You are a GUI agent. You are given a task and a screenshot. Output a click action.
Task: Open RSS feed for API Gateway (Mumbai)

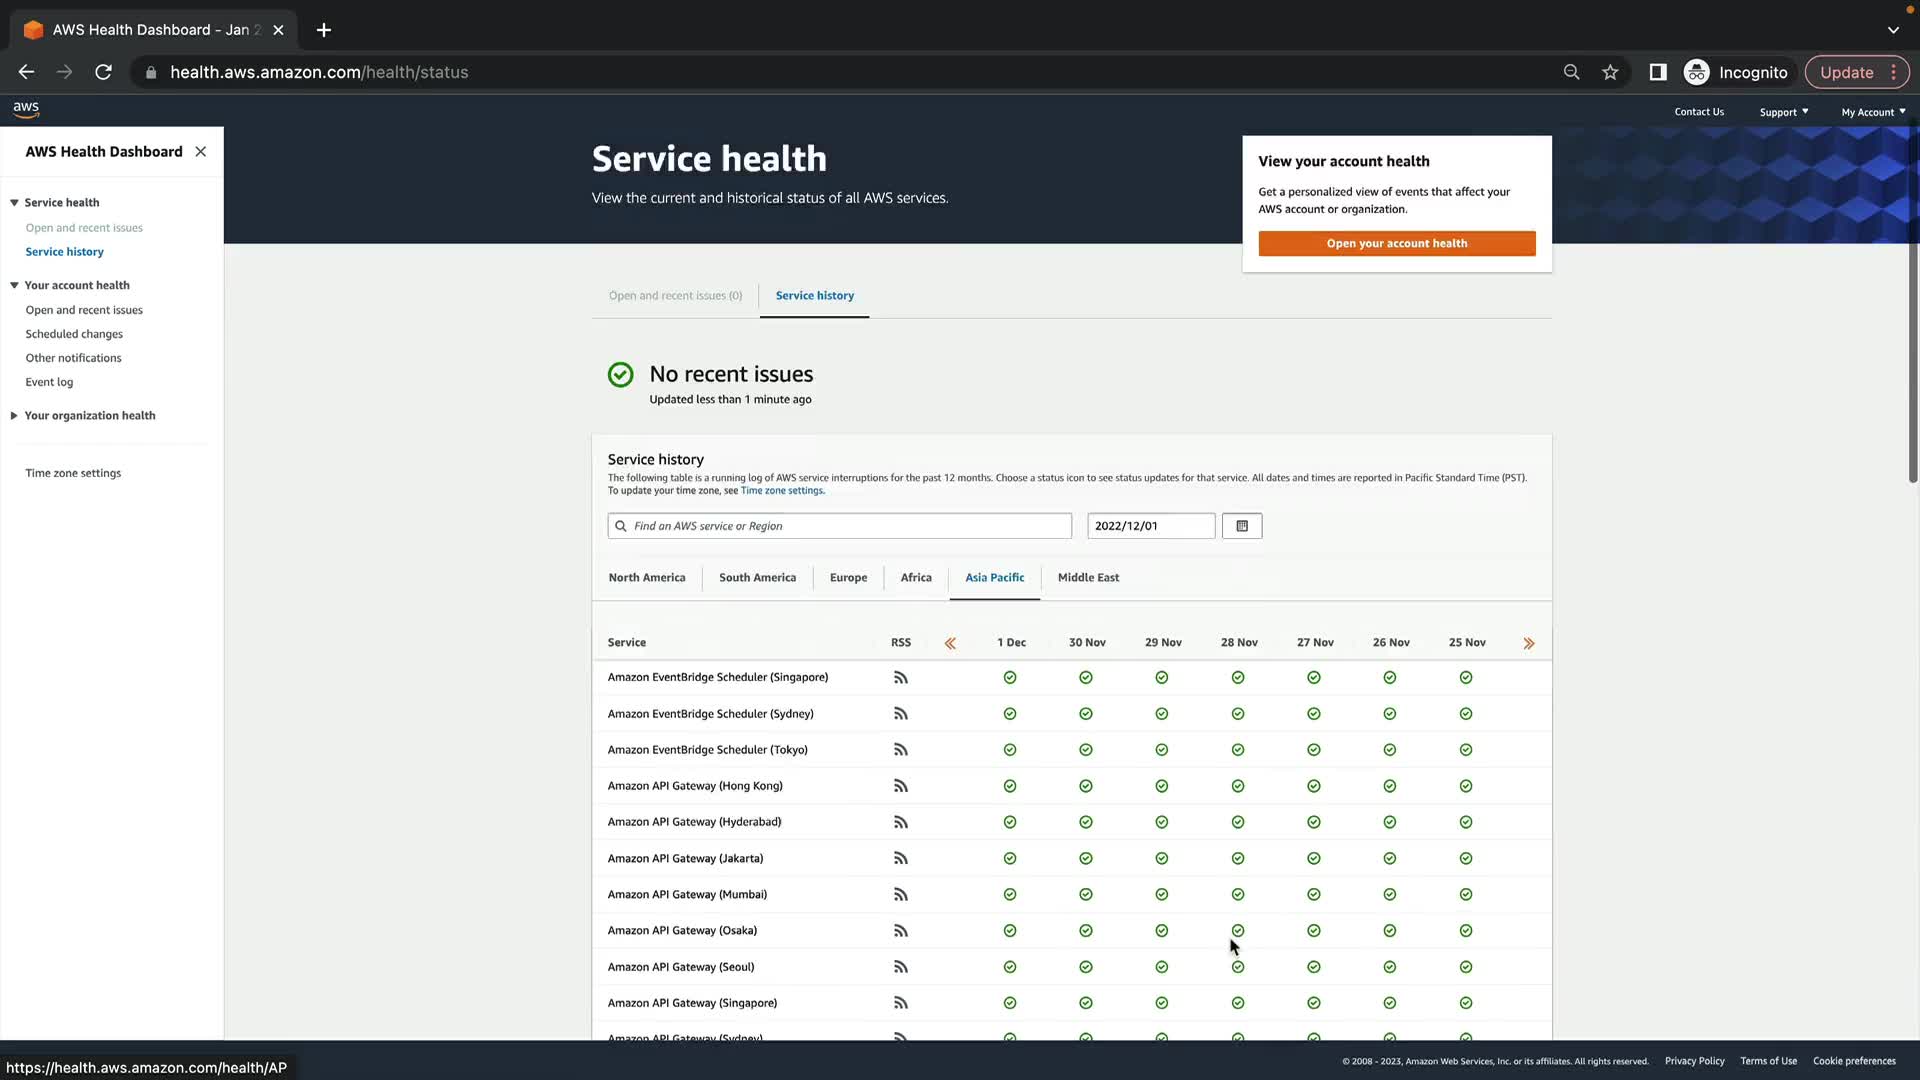point(900,895)
